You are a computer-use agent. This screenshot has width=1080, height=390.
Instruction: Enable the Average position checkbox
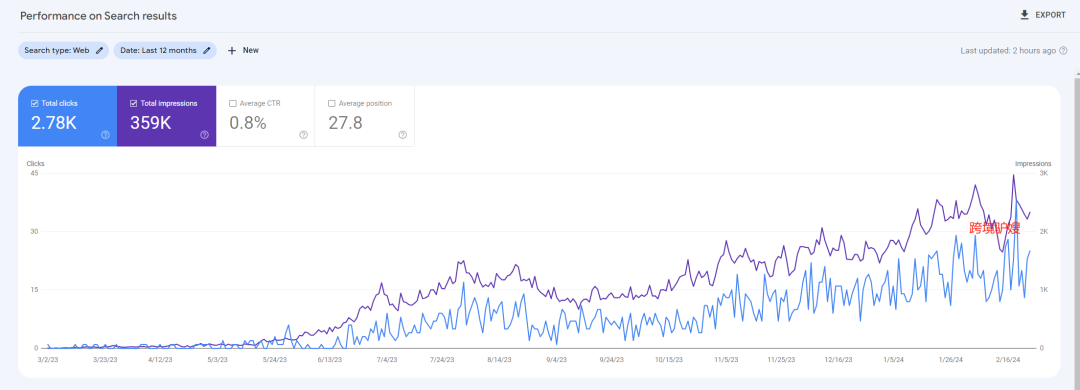pyautogui.click(x=332, y=103)
